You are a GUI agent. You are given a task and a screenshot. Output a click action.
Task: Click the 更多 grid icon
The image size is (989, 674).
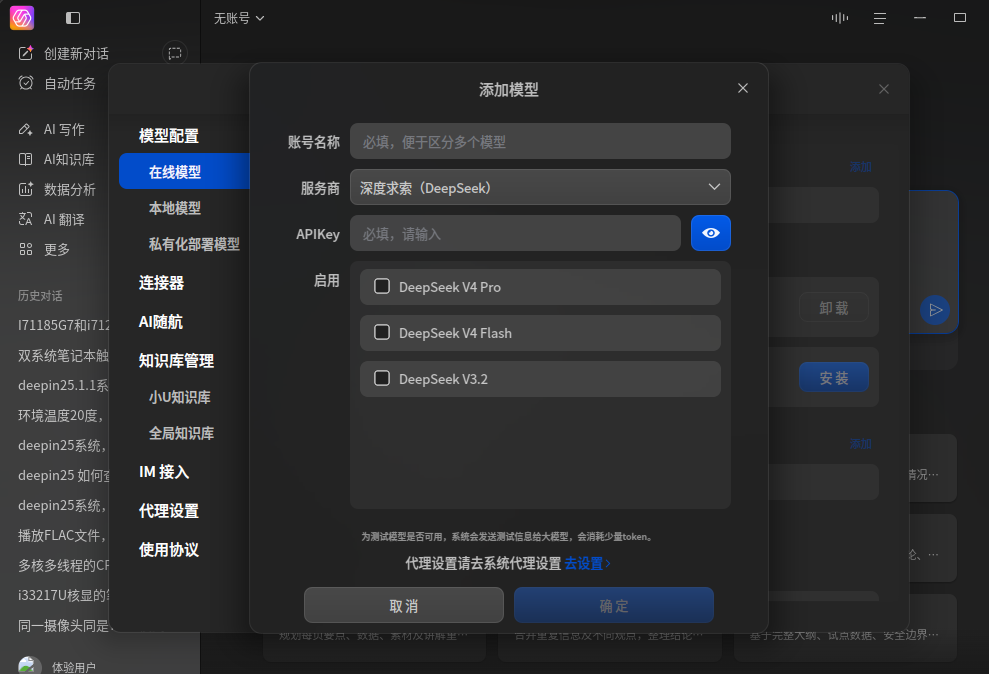click(26, 249)
